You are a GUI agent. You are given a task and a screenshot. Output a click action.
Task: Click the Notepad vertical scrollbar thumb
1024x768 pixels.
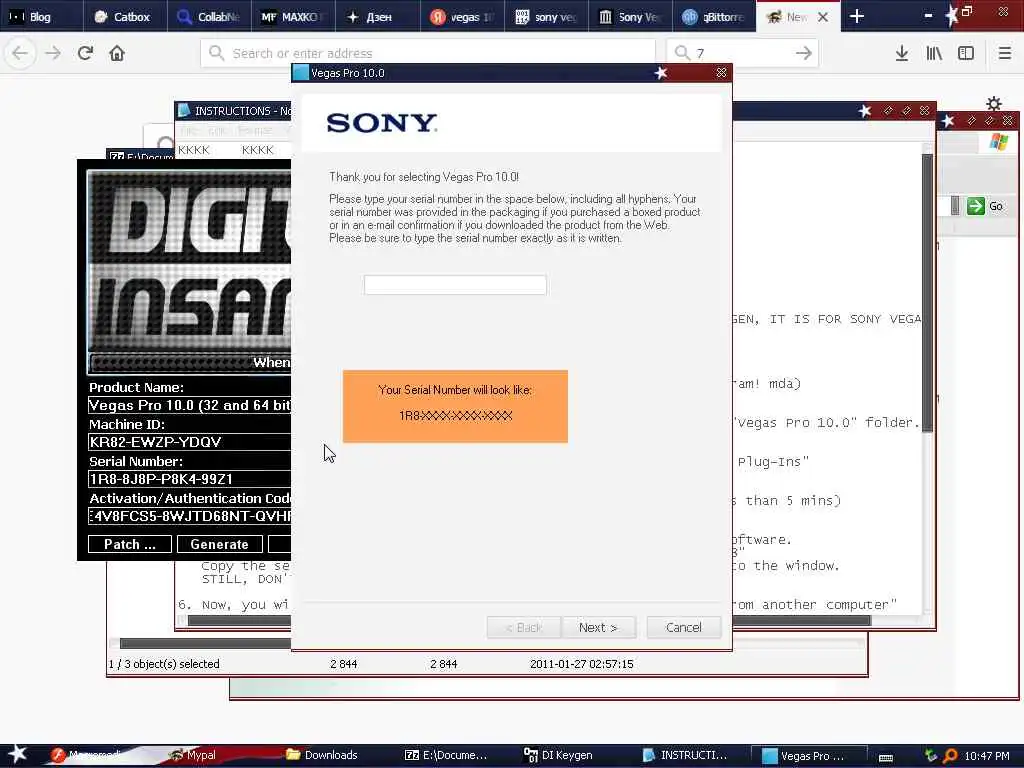tap(927, 293)
